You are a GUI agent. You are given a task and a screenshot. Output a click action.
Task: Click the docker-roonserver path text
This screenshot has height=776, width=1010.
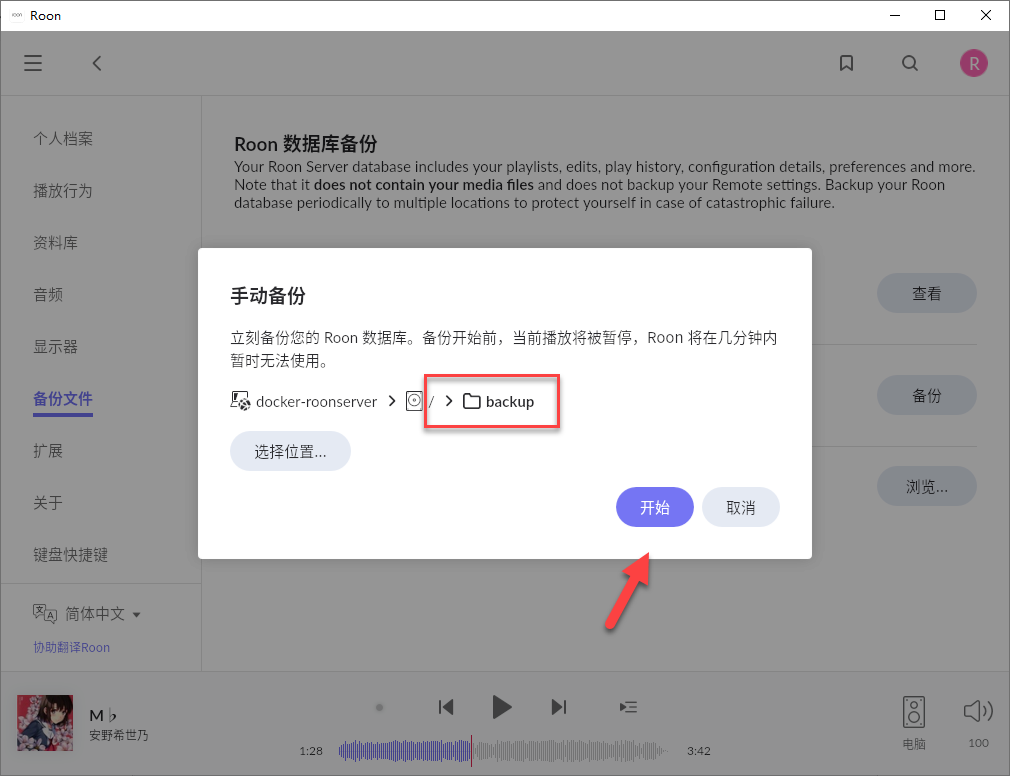[316, 401]
